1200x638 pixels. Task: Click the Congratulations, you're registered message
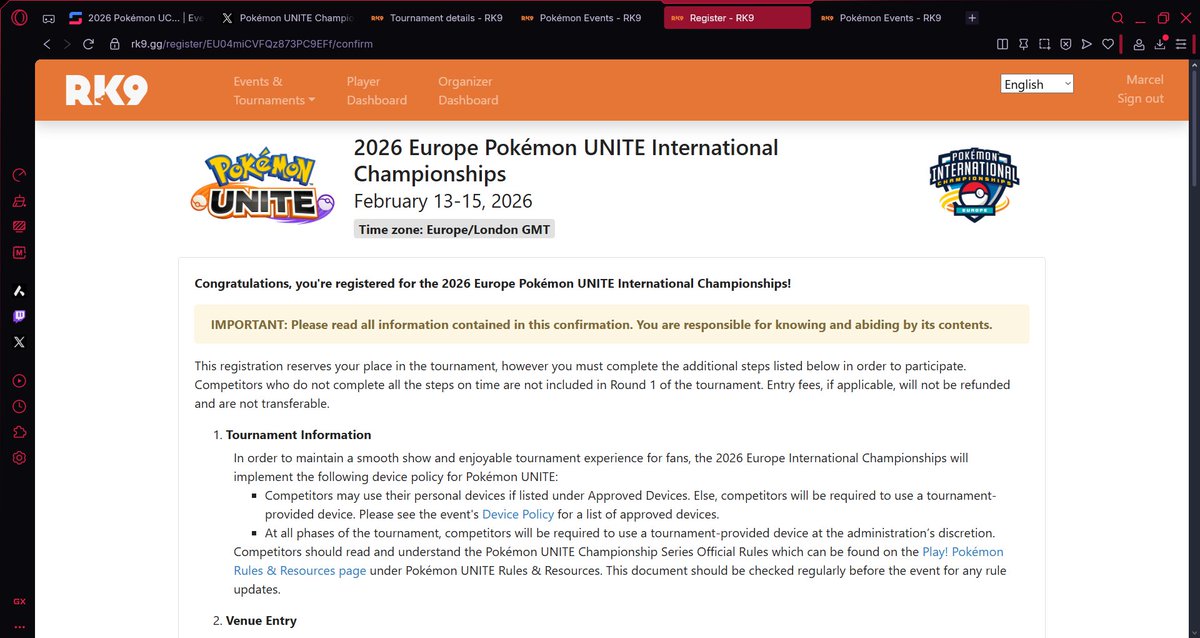(x=492, y=284)
